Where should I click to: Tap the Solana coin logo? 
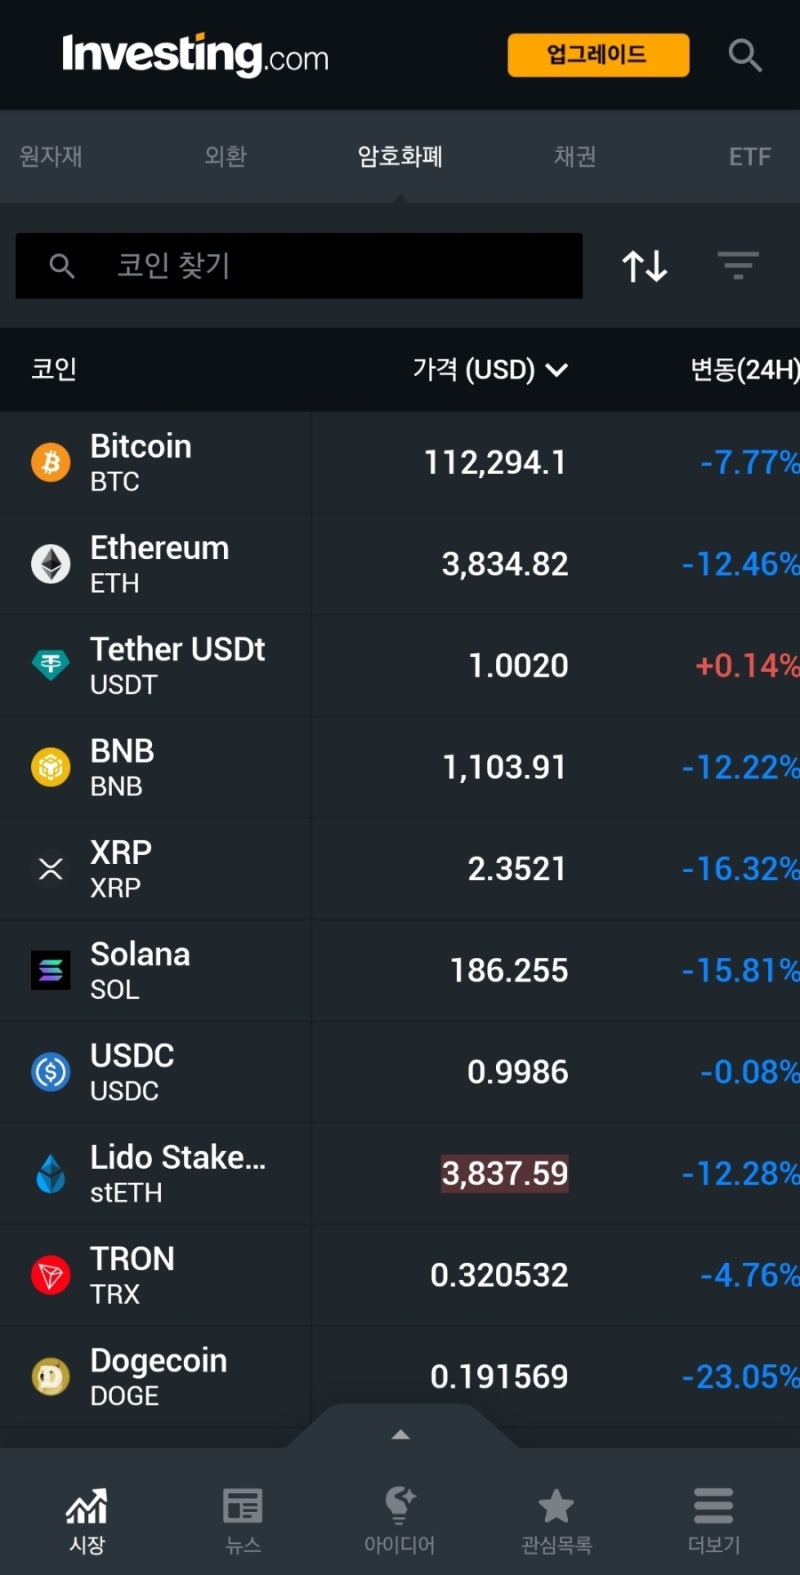click(x=51, y=970)
